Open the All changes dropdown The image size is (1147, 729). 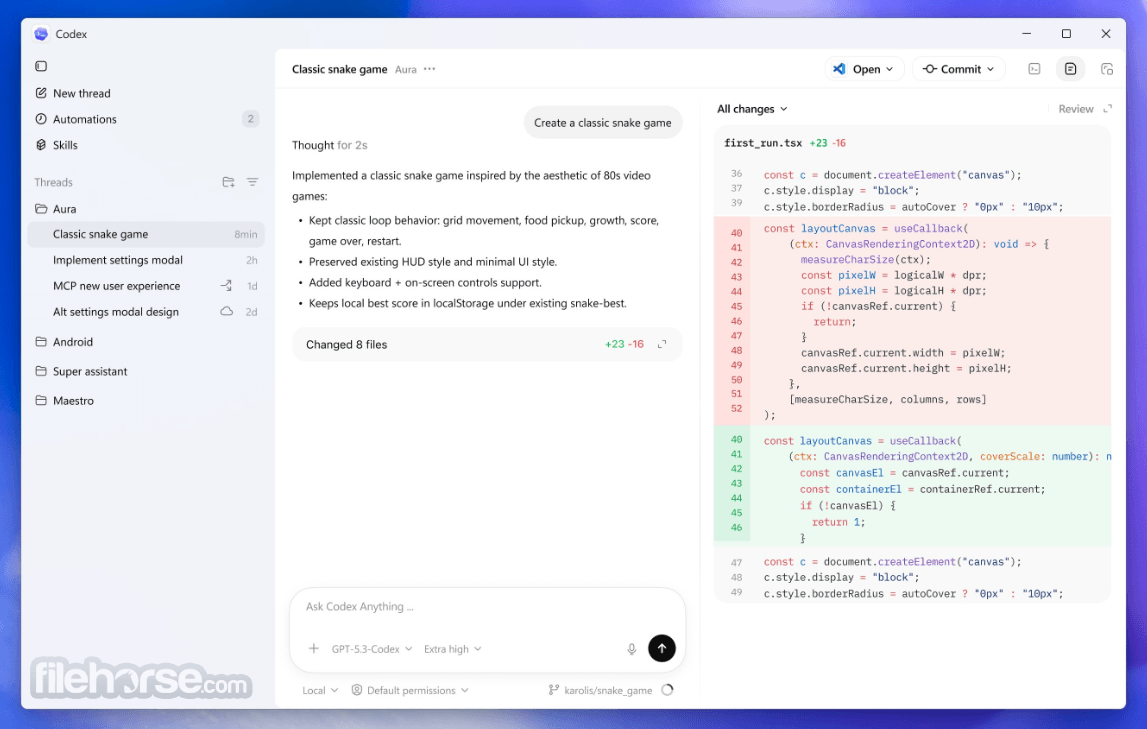pyautogui.click(x=752, y=109)
